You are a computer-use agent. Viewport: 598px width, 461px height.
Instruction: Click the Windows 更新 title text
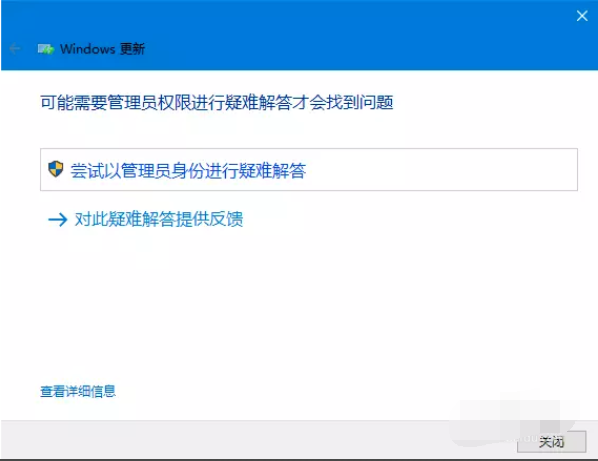pos(102,49)
